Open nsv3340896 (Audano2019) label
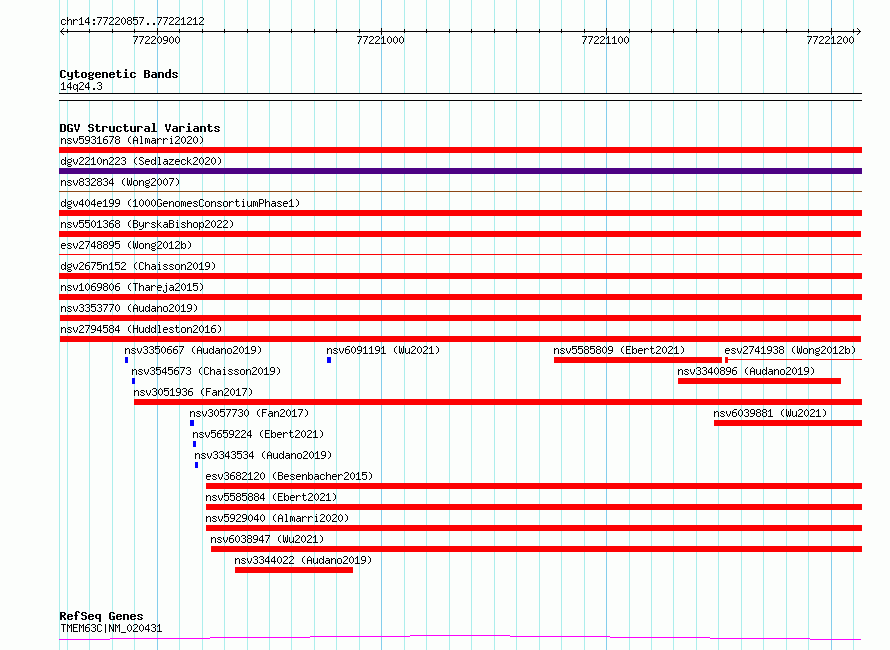 pyautogui.click(x=746, y=371)
